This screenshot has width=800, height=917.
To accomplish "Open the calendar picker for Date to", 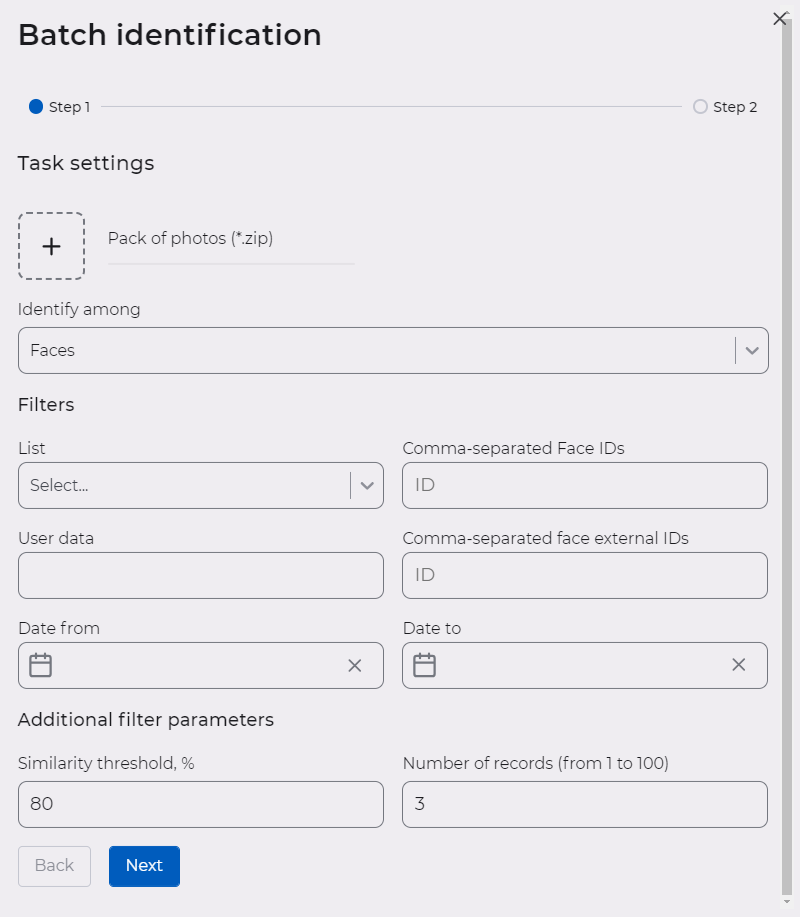I will pyautogui.click(x=424, y=664).
